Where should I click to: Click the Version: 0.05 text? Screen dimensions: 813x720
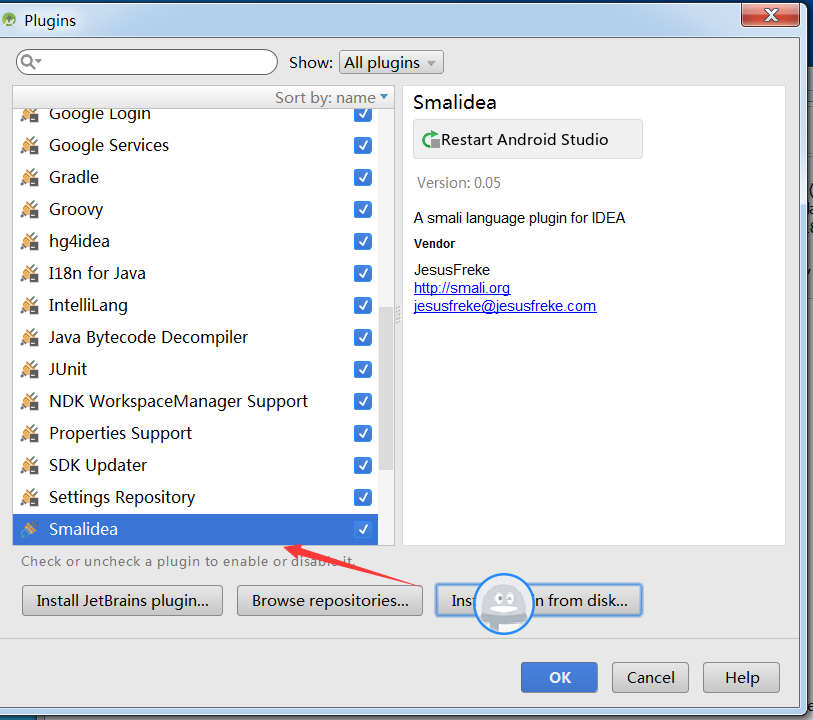point(459,183)
